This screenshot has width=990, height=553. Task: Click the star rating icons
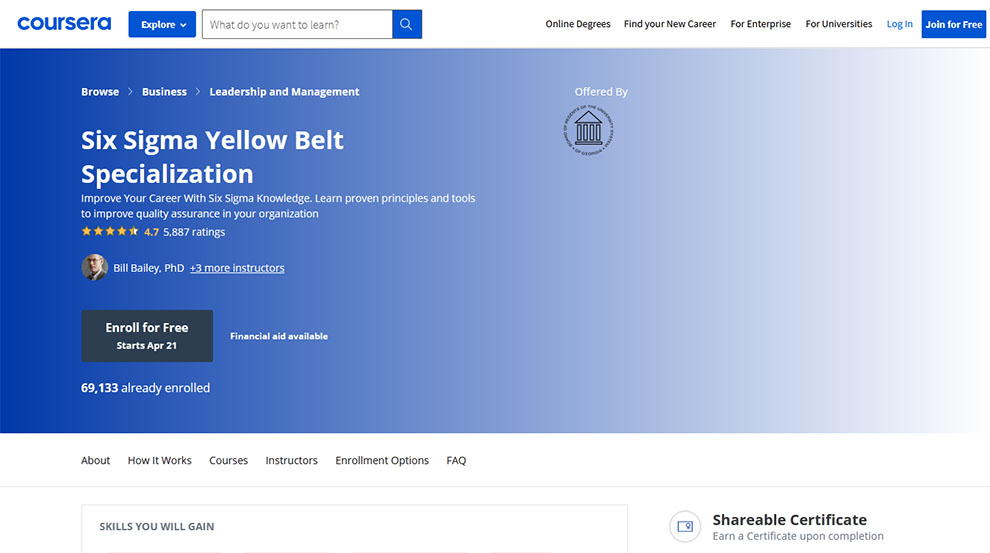pyautogui.click(x=110, y=232)
